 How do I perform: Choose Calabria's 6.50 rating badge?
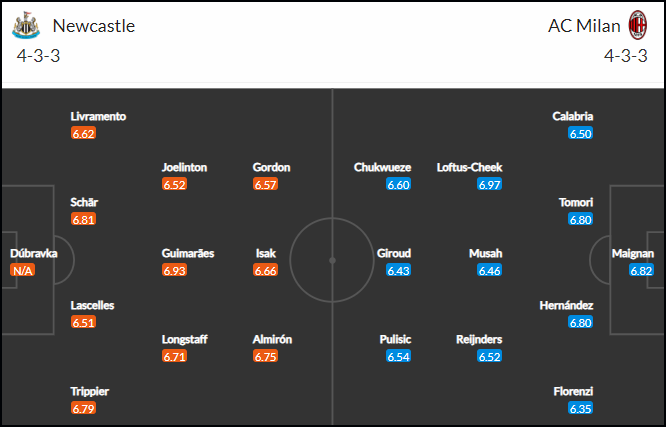pyautogui.click(x=580, y=133)
